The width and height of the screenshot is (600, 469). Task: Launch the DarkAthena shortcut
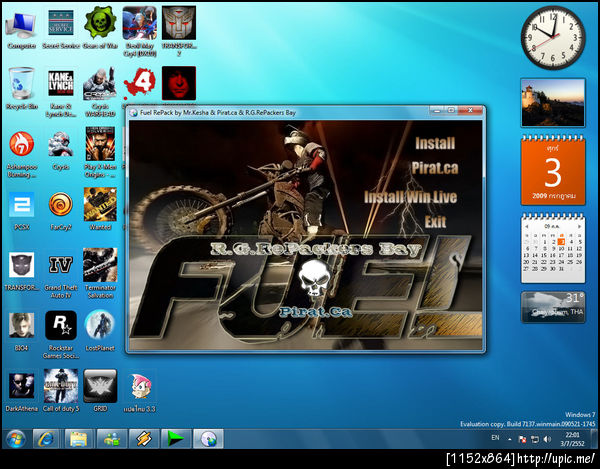[21, 392]
